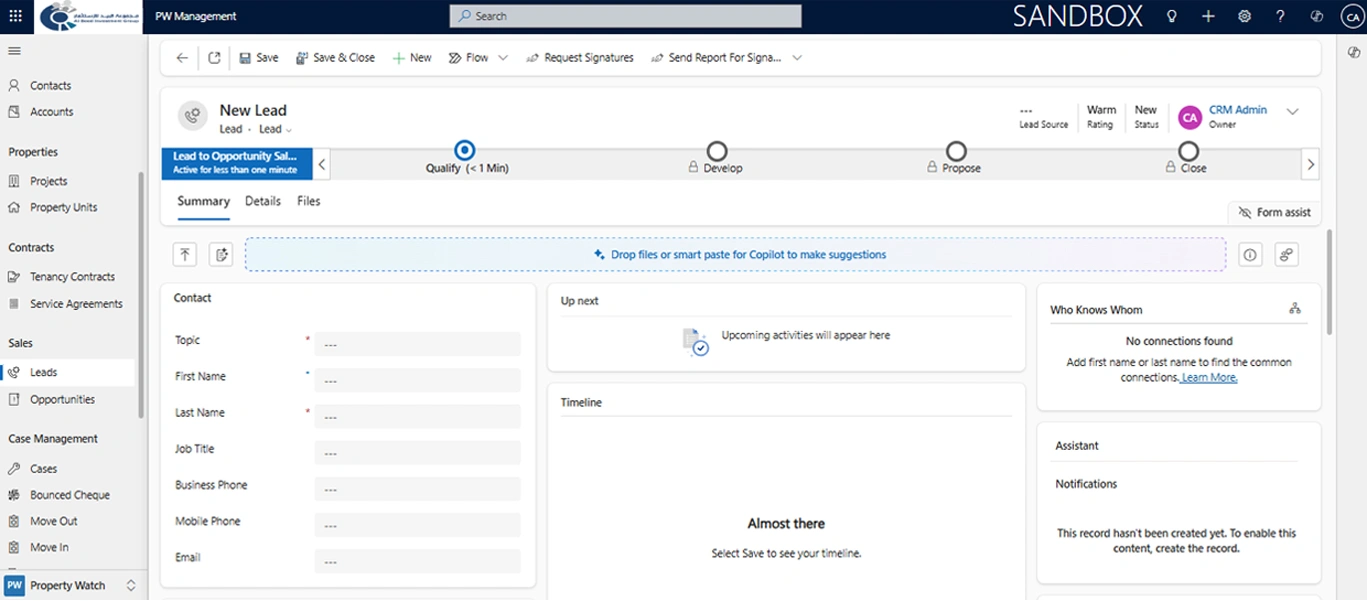This screenshot has width=1367, height=601.
Task: Collapse the site map hamburger menu
Action: coord(15,51)
